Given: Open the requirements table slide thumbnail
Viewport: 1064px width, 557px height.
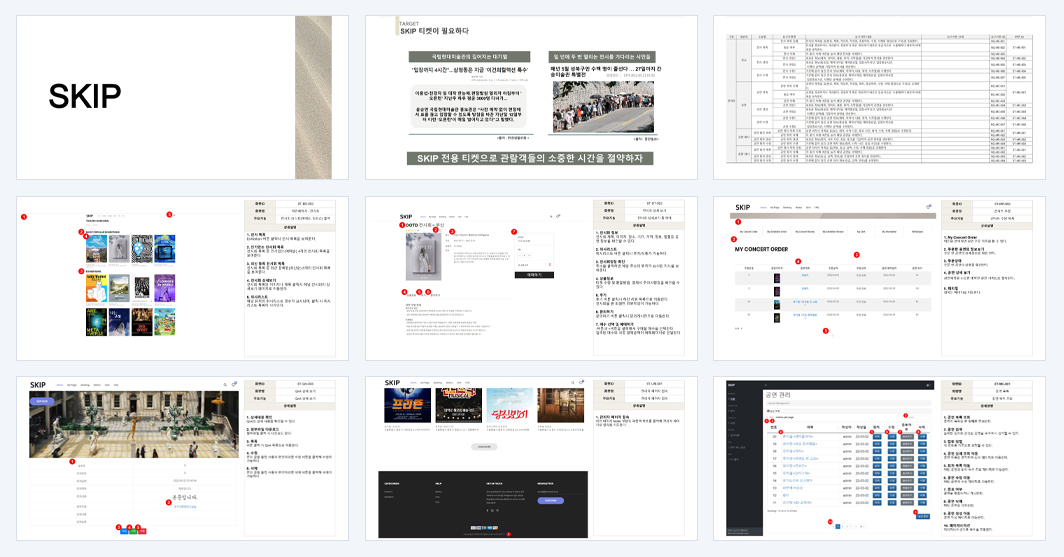Looking at the screenshot, I should click(879, 98).
